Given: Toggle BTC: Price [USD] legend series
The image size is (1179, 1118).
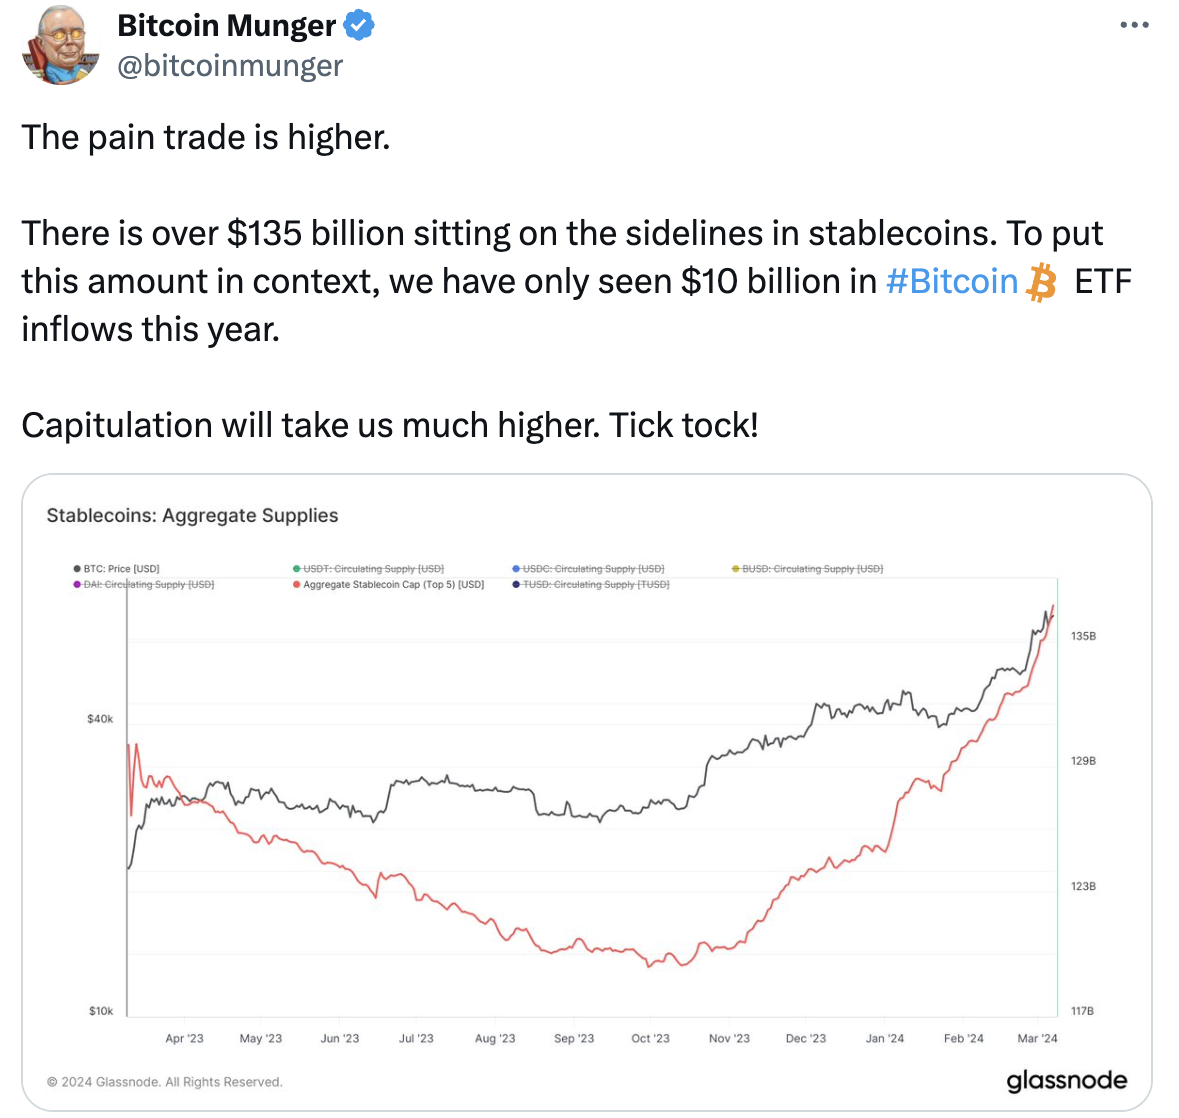Looking at the screenshot, I should click(x=117, y=568).
